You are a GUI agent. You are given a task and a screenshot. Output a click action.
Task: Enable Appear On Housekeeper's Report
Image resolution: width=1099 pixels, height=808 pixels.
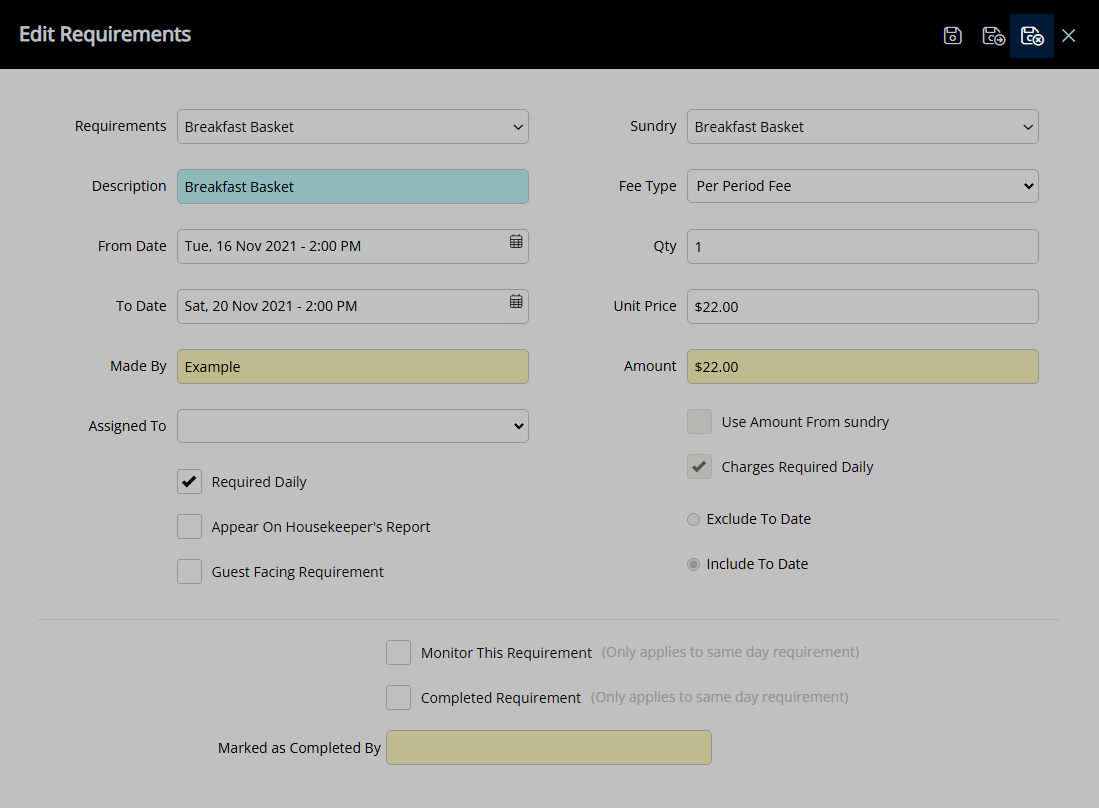click(x=189, y=527)
